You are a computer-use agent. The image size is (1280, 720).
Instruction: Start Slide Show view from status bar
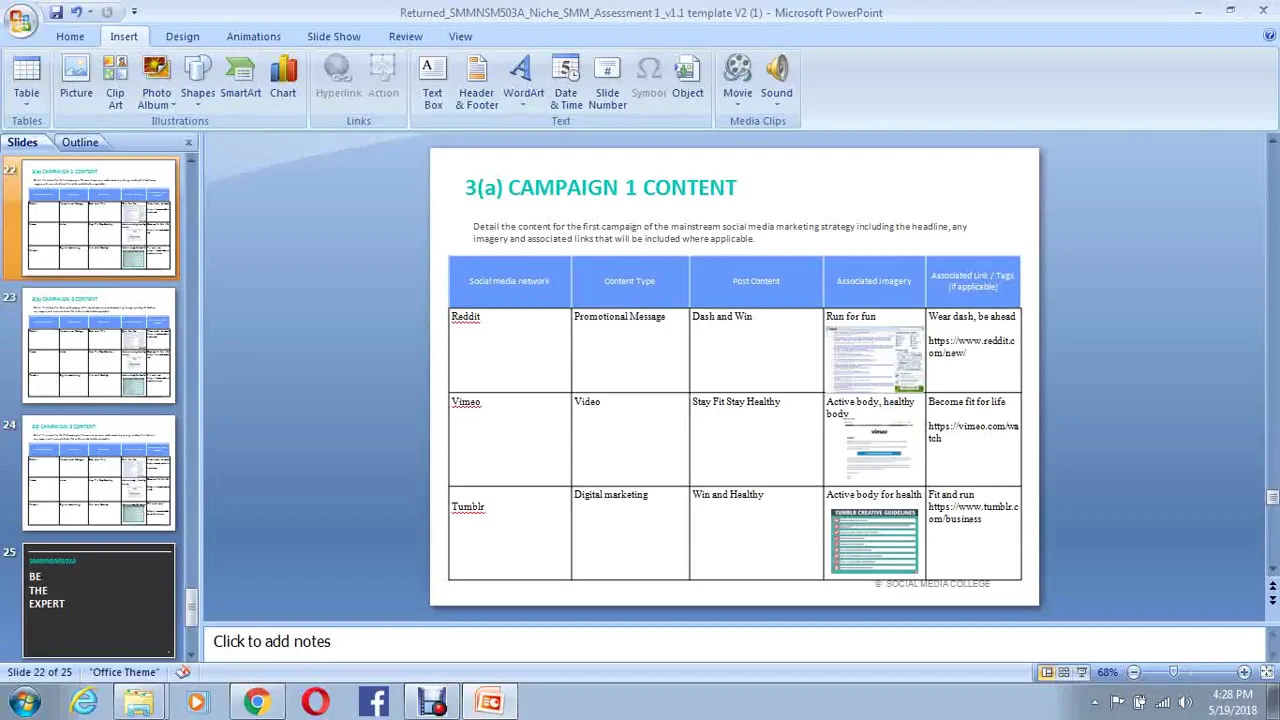[x=1082, y=672]
